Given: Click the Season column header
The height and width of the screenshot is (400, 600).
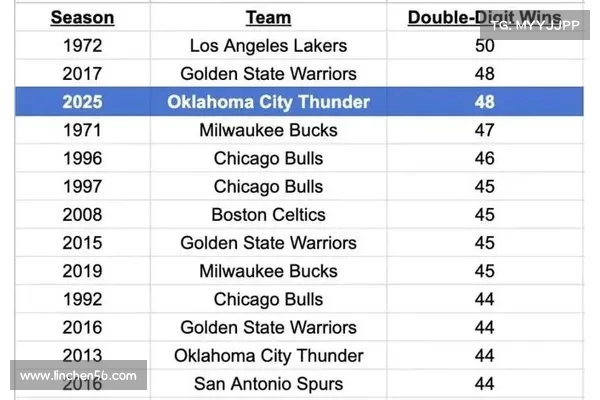Looking at the screenshot, I should (x=82, y=18).
